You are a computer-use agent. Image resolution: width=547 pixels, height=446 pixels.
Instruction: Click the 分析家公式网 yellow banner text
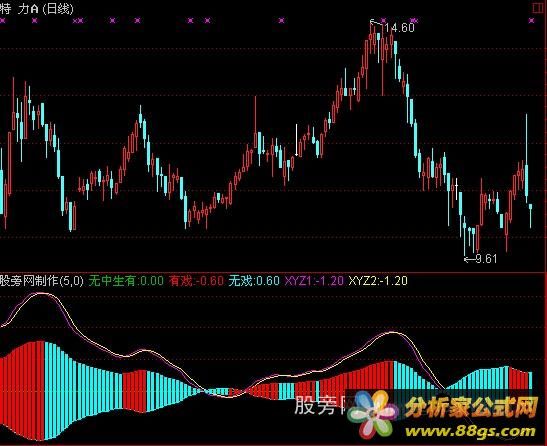pos(471,407)
